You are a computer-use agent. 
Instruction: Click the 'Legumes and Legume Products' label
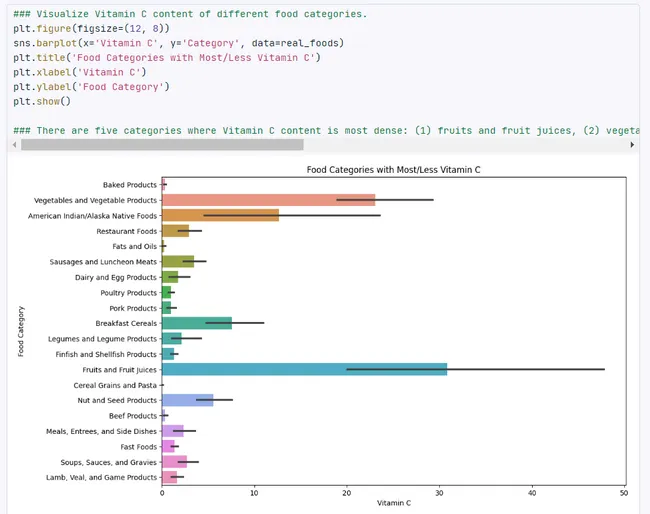click(x=102, y=339)
